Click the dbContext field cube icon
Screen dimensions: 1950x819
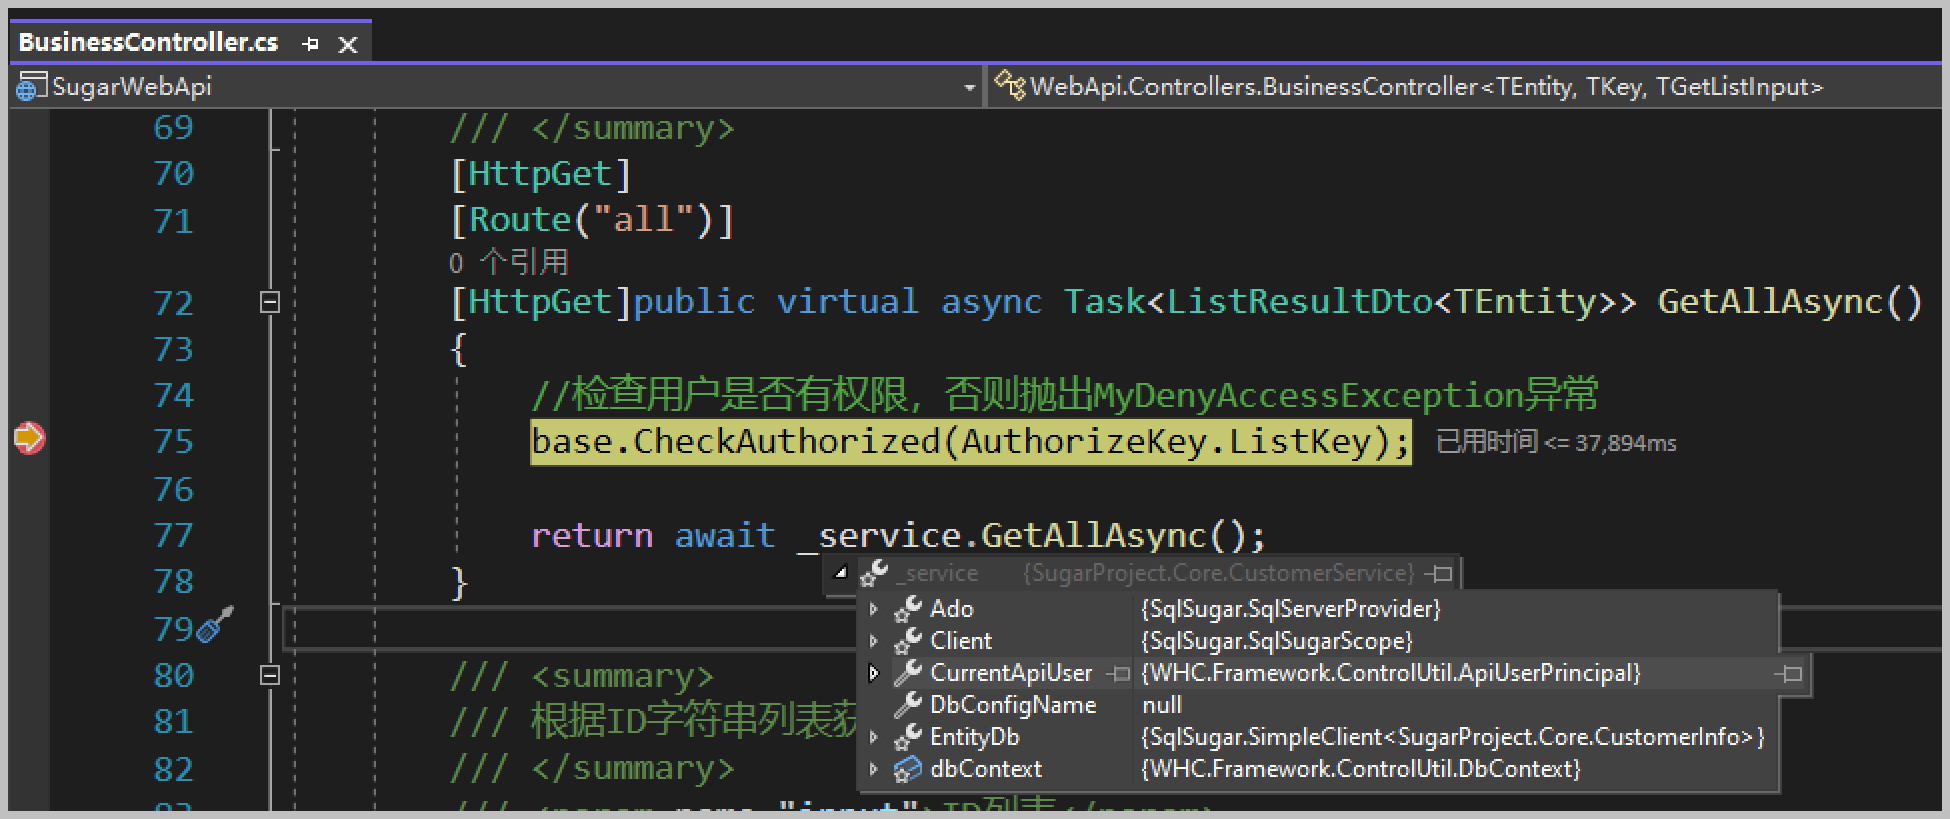coord(907,769)
